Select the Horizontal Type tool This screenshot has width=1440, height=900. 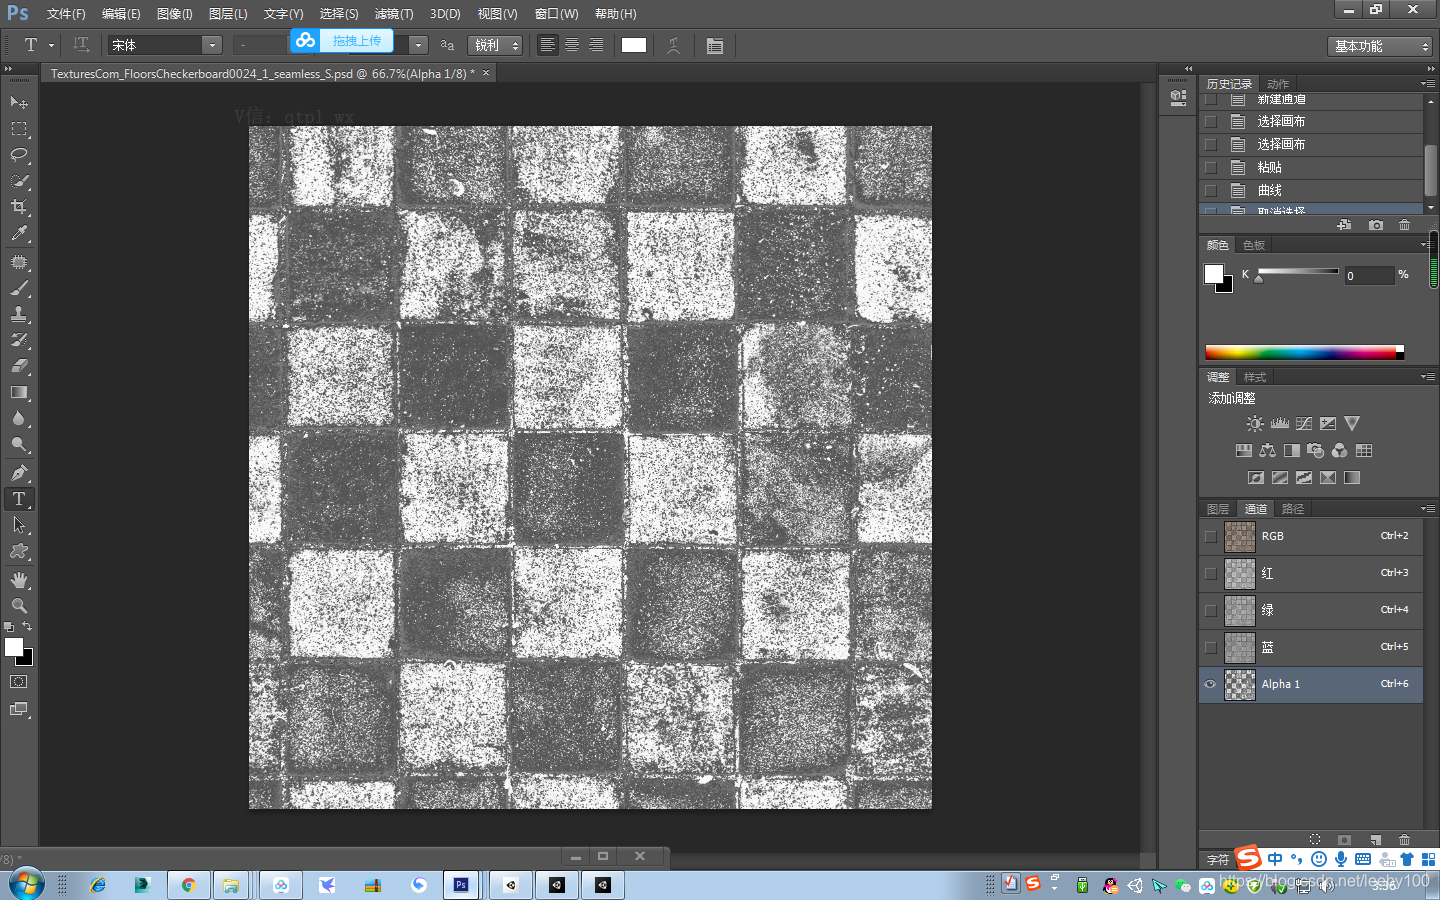click(19, 499)
